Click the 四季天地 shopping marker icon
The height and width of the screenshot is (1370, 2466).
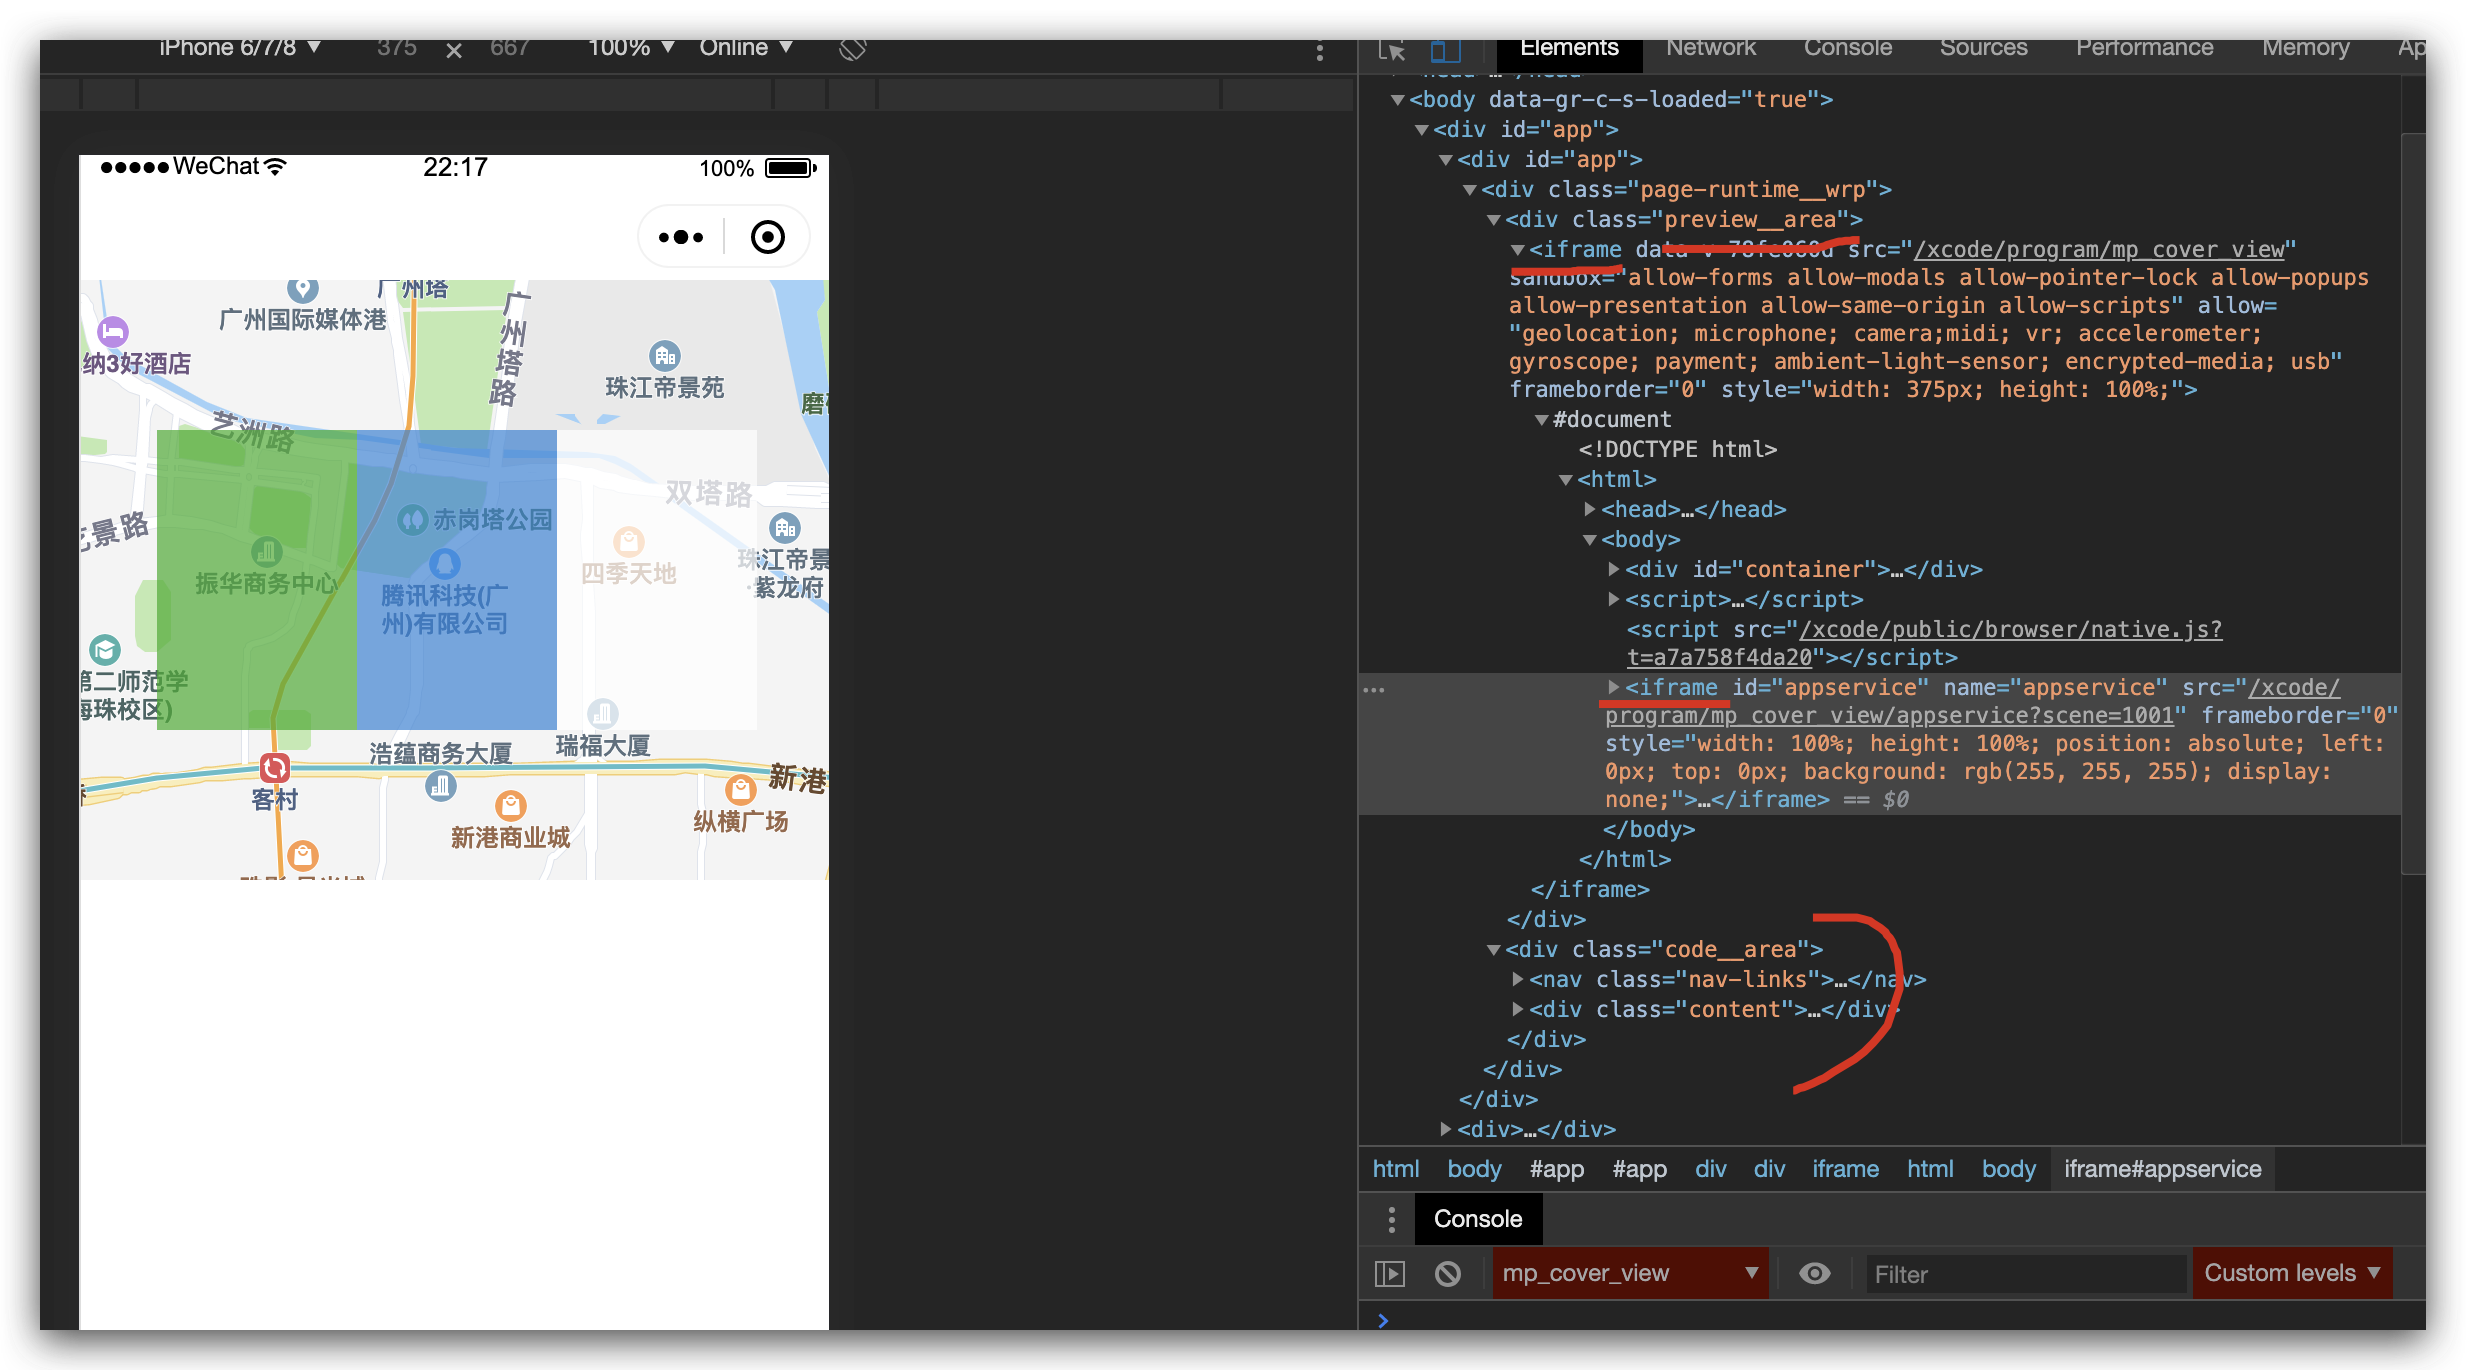(628, 542)
